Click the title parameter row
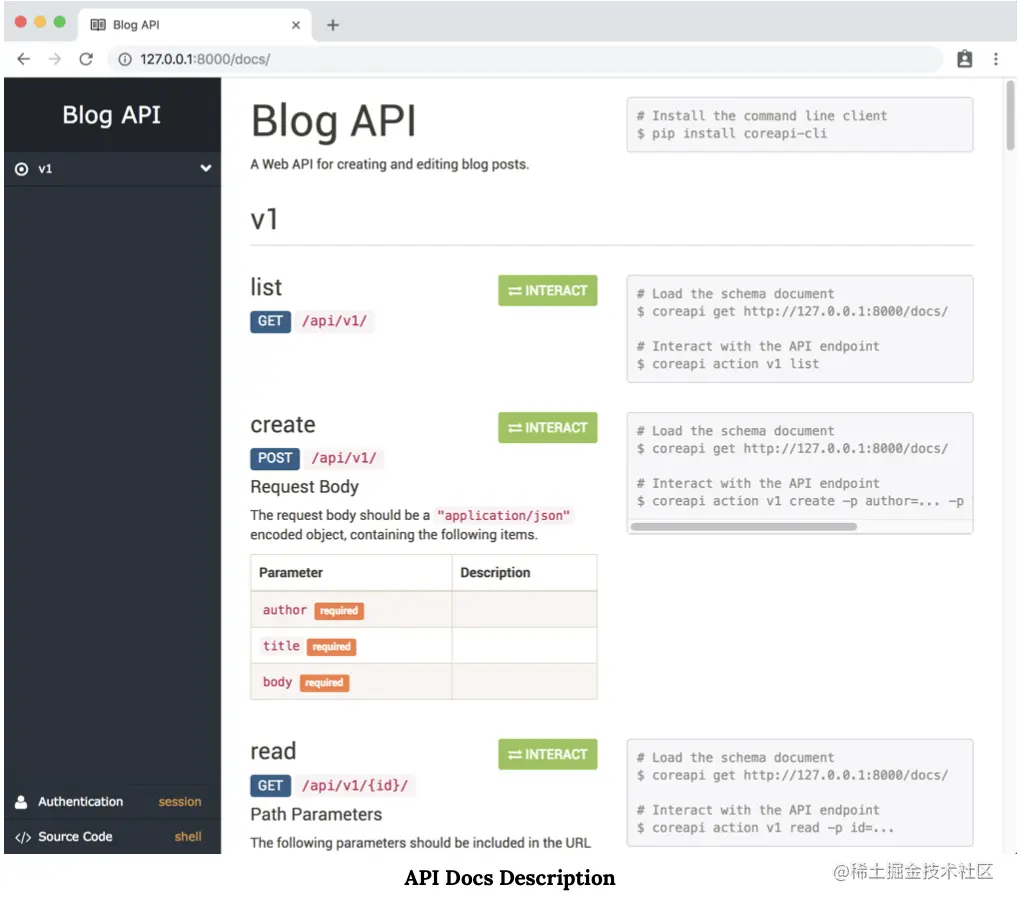 coord(423,646)
